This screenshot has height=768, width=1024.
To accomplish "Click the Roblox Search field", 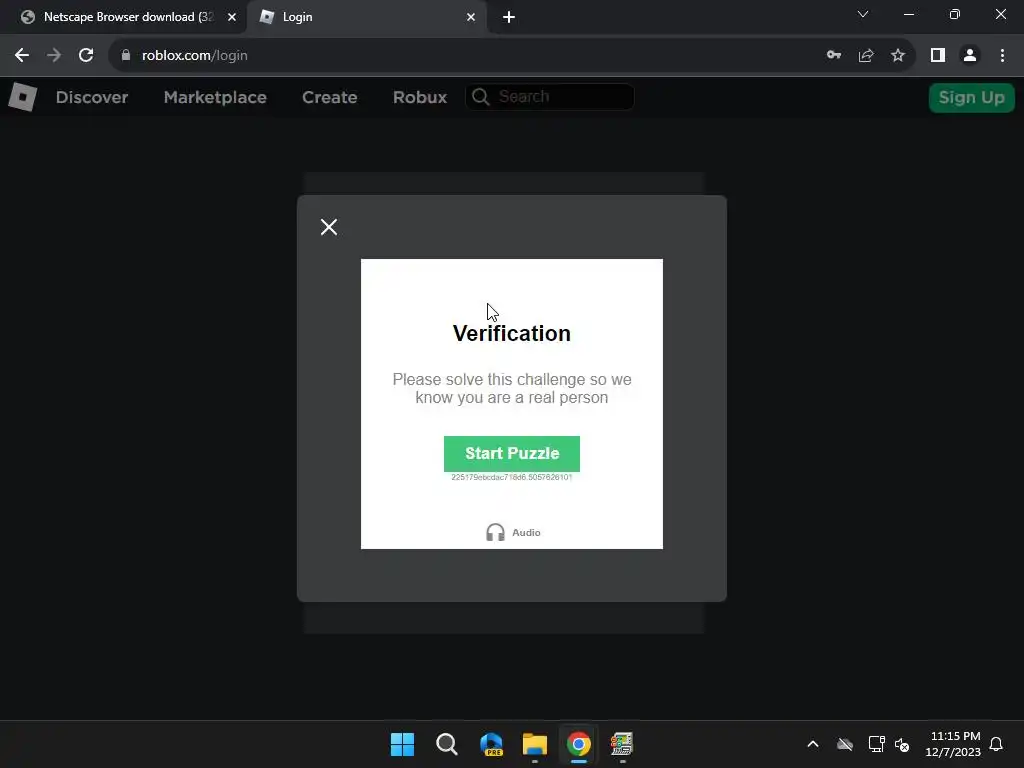I will coord(549,97).
